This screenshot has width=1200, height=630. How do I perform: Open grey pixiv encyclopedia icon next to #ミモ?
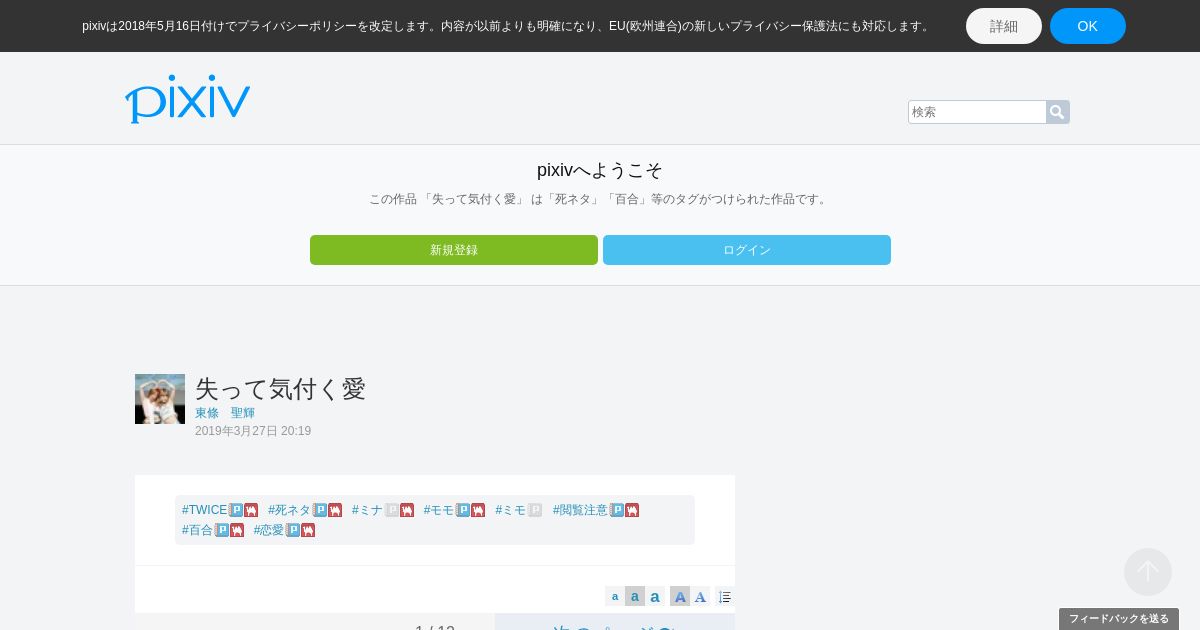pos(535,510)
